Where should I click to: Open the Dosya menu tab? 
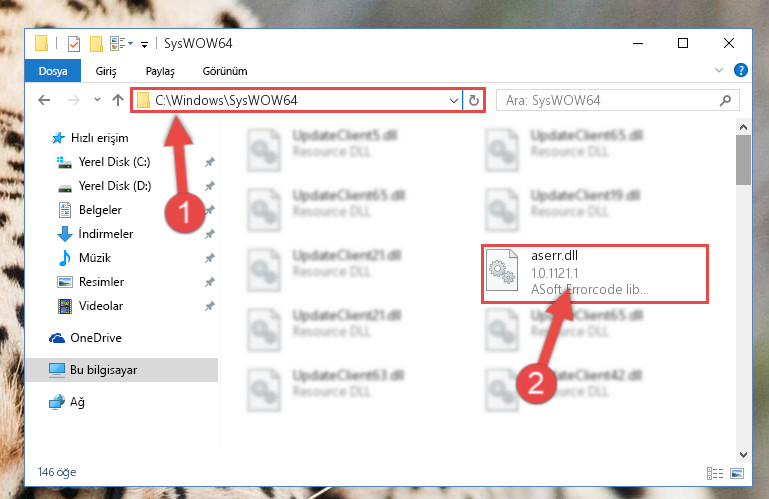(x=53, y=71)
